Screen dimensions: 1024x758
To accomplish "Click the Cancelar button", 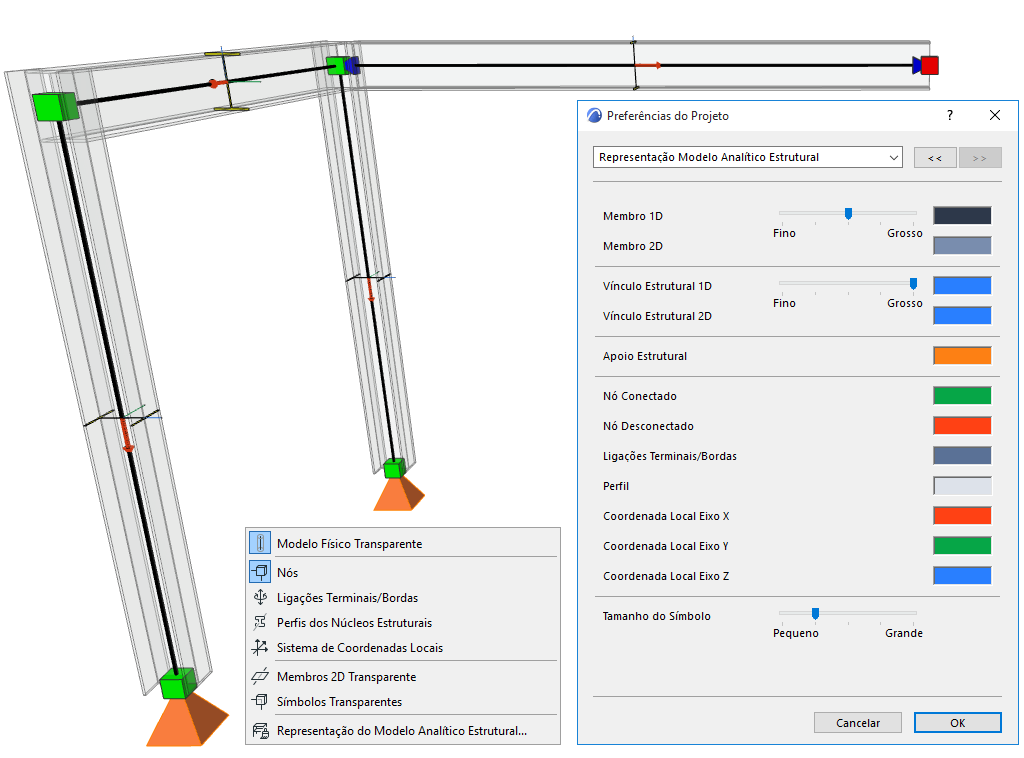I will click(858, 723).
